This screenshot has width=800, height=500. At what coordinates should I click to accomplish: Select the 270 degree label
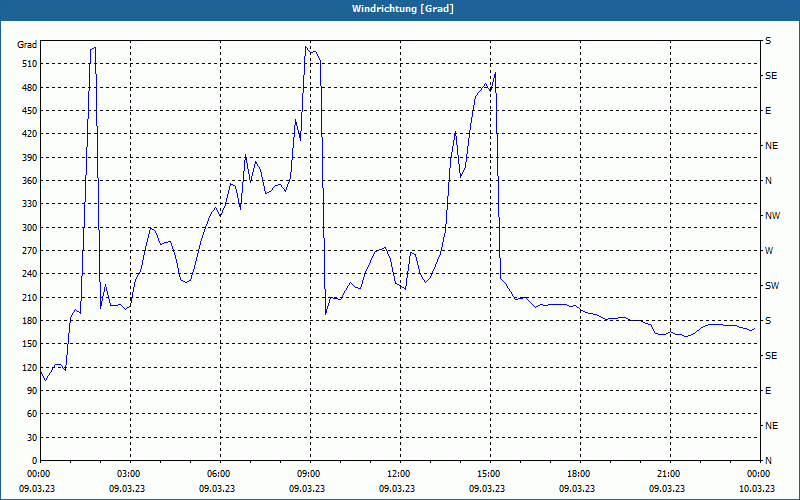point(30,251)
